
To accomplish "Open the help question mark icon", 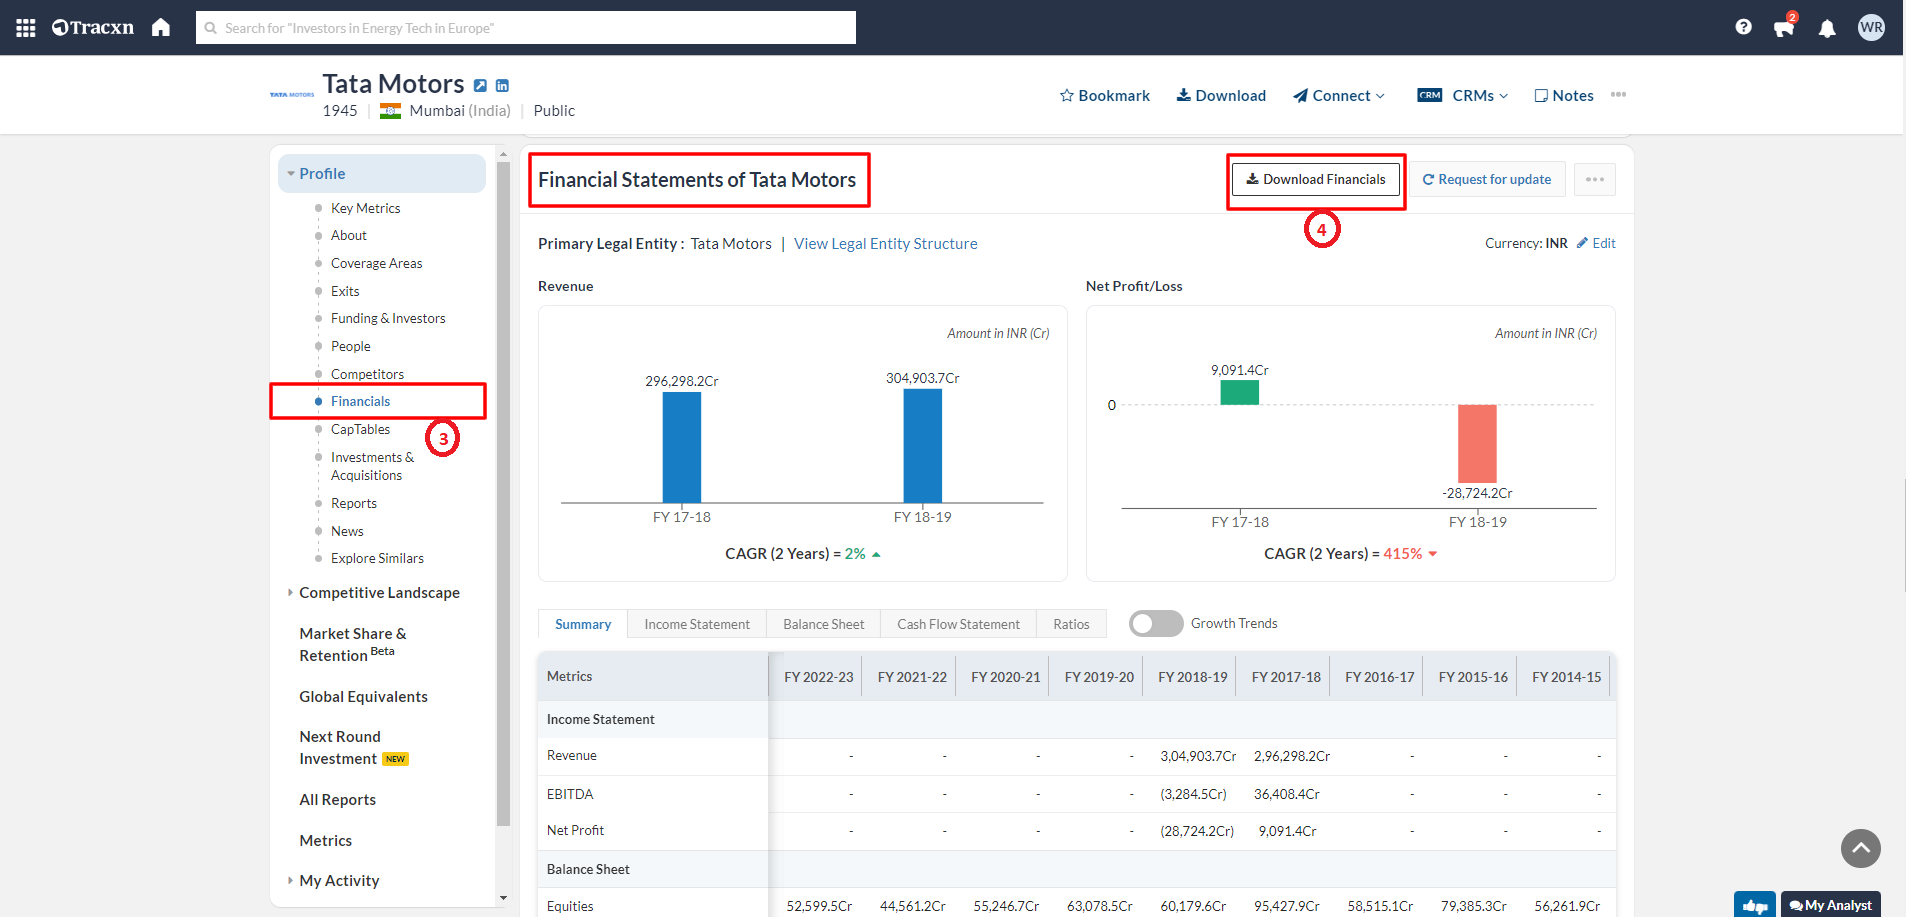I will [1743, 27].
